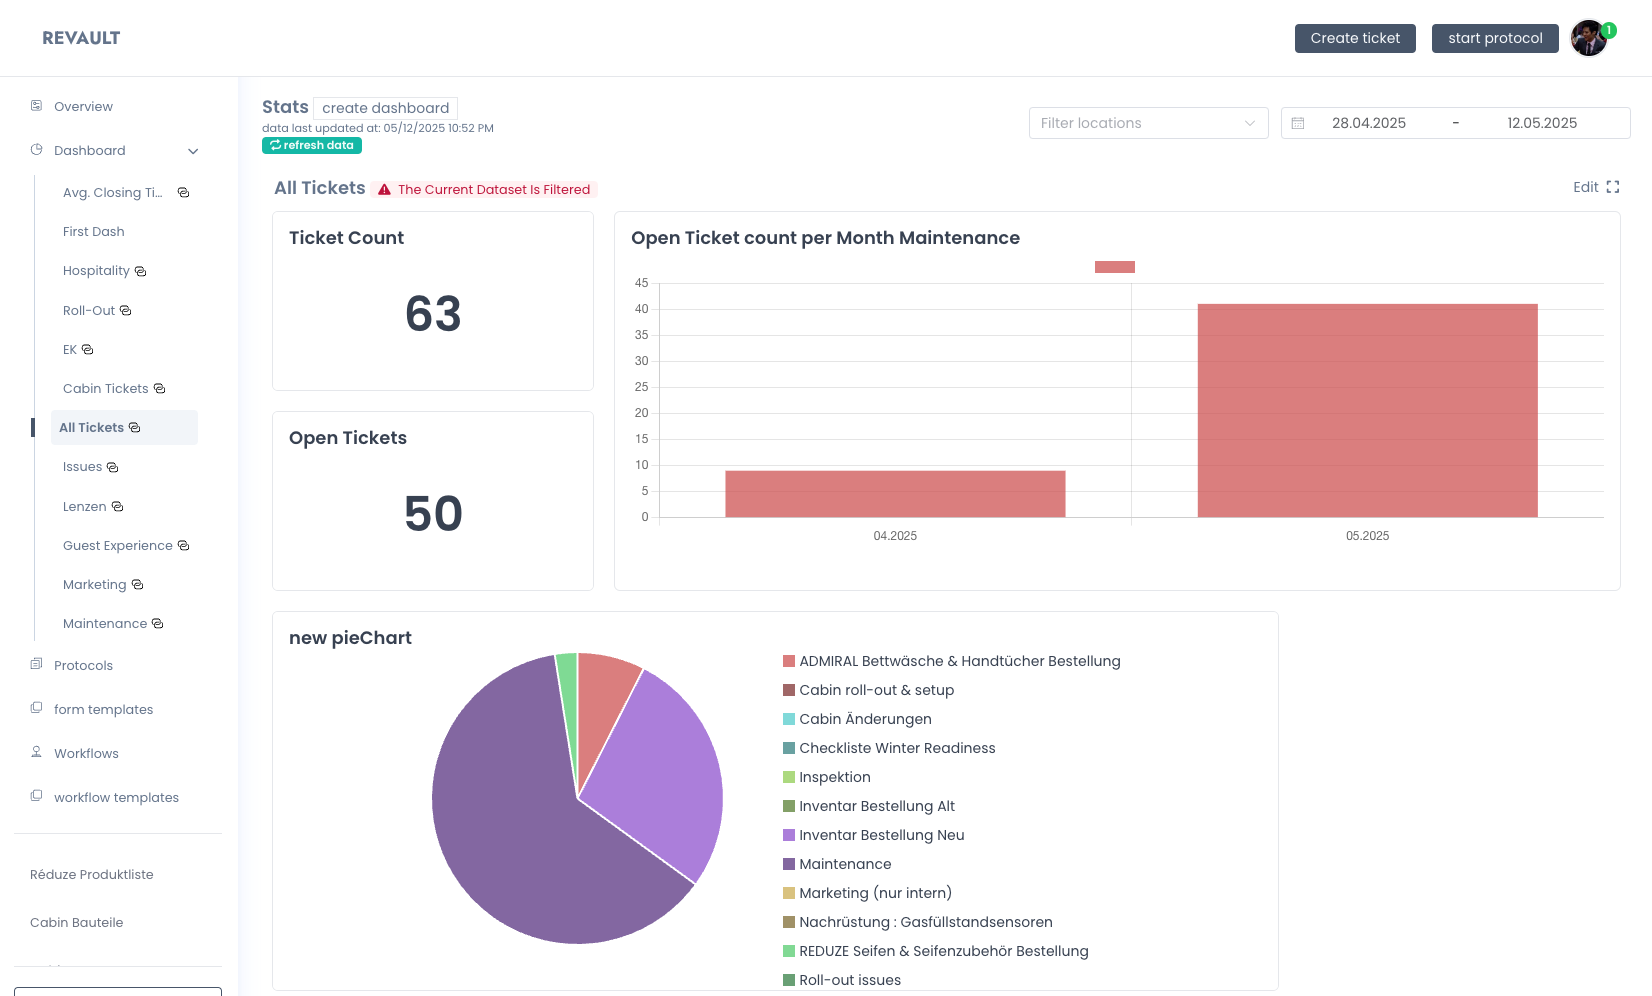Click the start date 28.04.2025 field
1652x996 pixels.
click(1369, 123)
